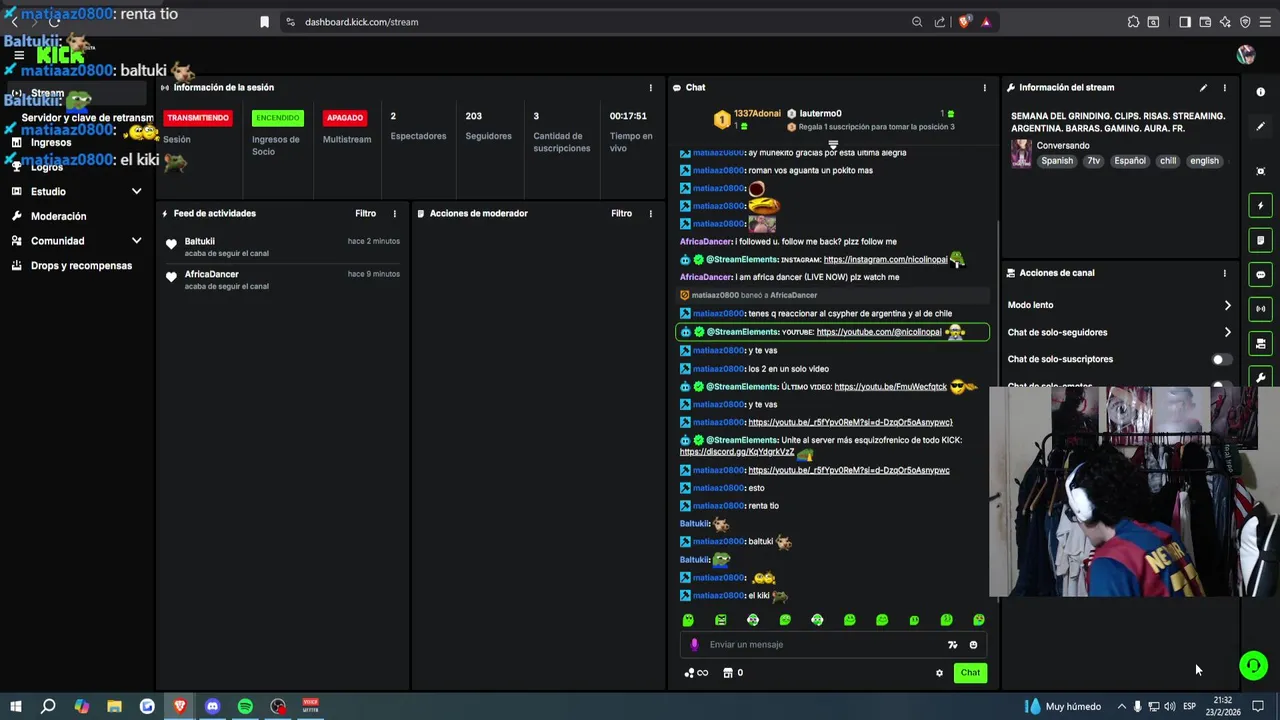Click the 7tv stream tag
Screen dimensions: 1280x720
(1093, 161)
